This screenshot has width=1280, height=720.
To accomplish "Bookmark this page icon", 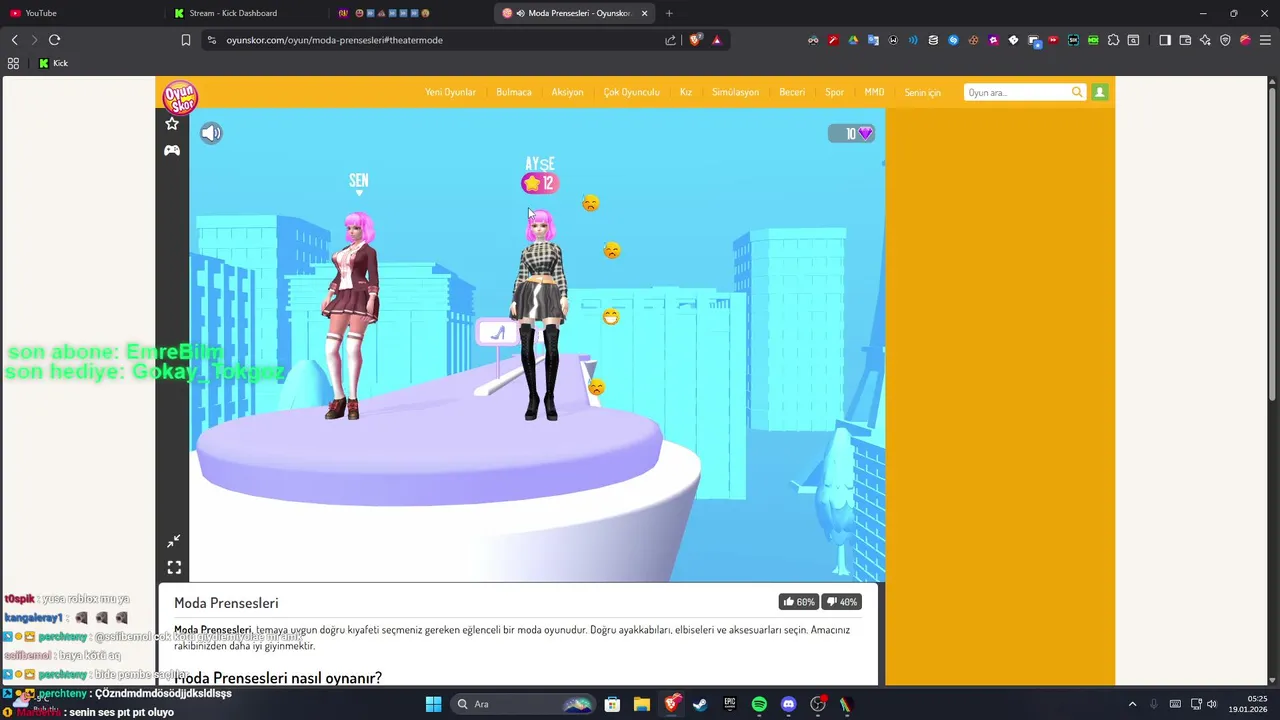I will click(x=185, y=40).
